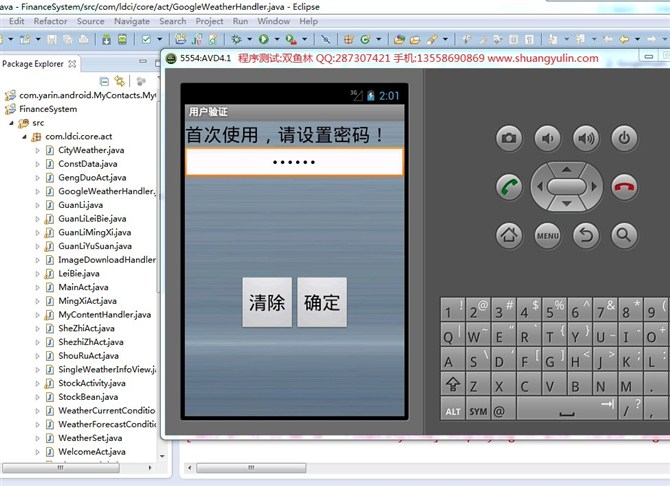Click the emulator back button
This screenshot has height=486, width=670.
[586, 235]
